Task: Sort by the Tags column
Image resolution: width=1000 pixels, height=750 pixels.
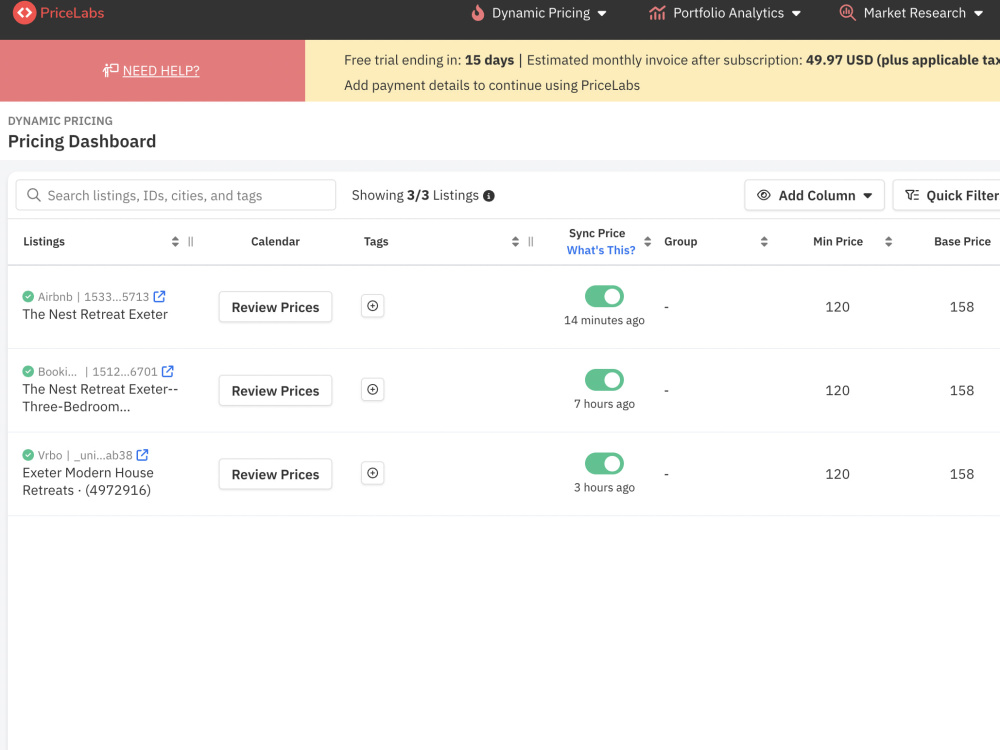Action: click(x=515, y=242)
